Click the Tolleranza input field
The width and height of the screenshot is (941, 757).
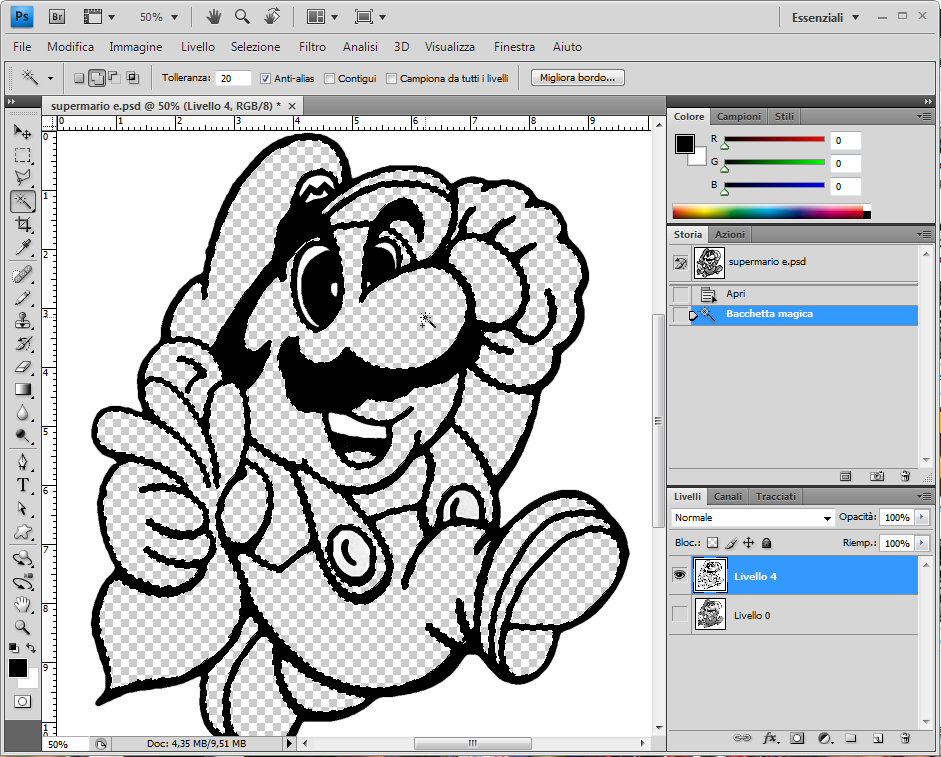coord(233,78)
